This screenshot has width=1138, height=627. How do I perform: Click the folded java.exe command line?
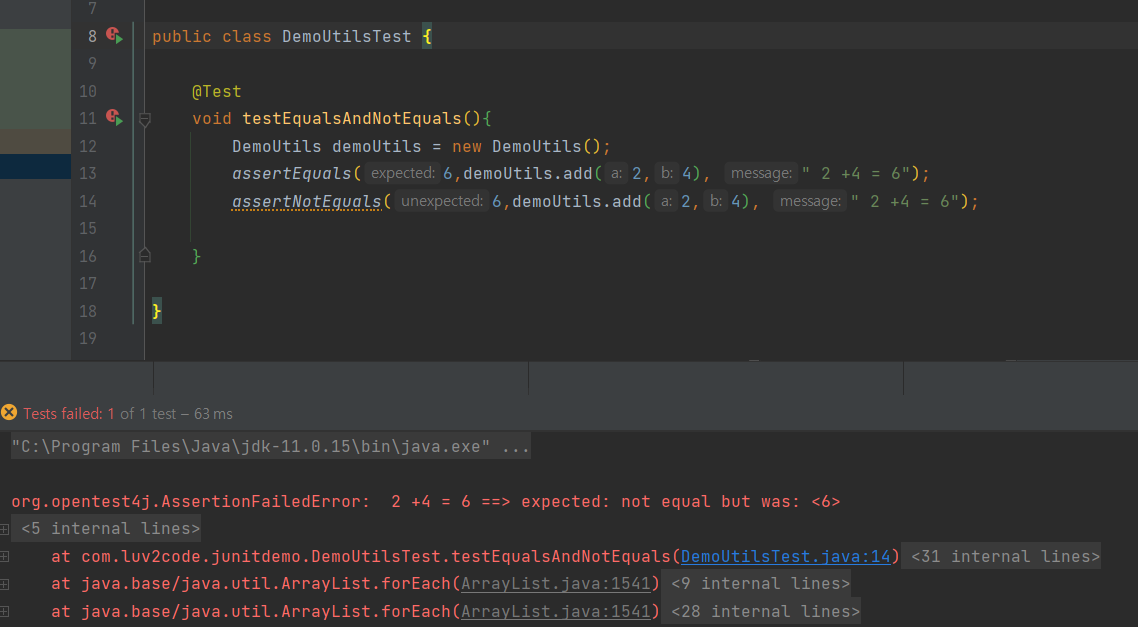tap(271, 446)
